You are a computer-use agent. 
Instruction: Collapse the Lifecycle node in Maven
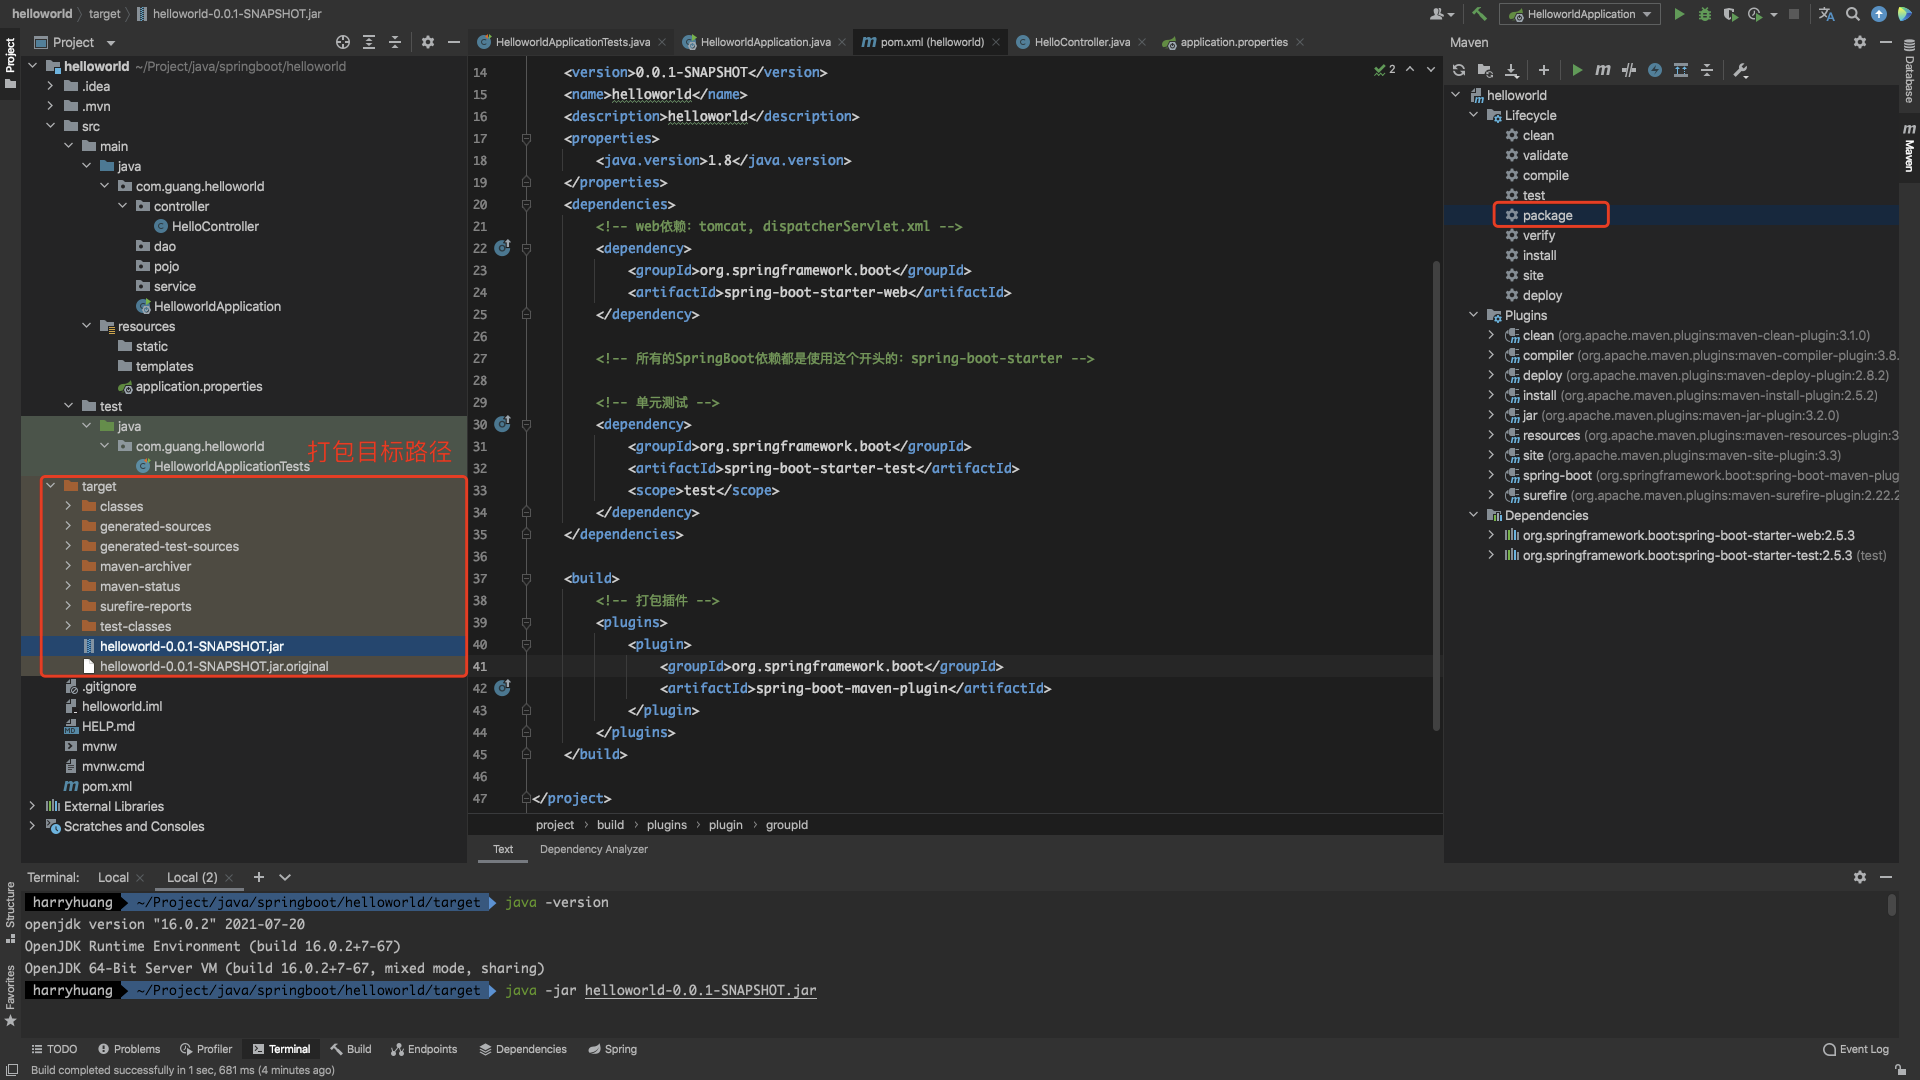[x=1473, y=115]
